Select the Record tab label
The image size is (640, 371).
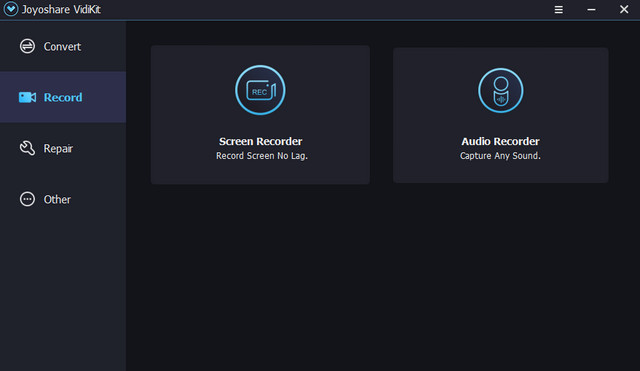coord(63,98)
